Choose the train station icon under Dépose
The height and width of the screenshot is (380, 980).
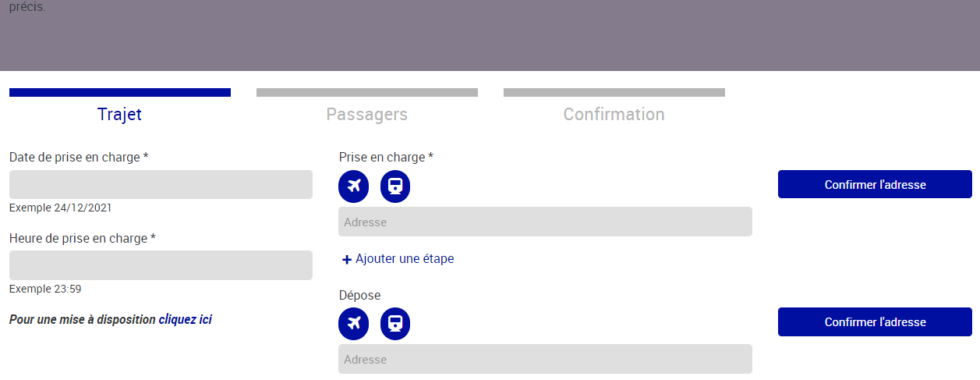click(x=396, y=324)
